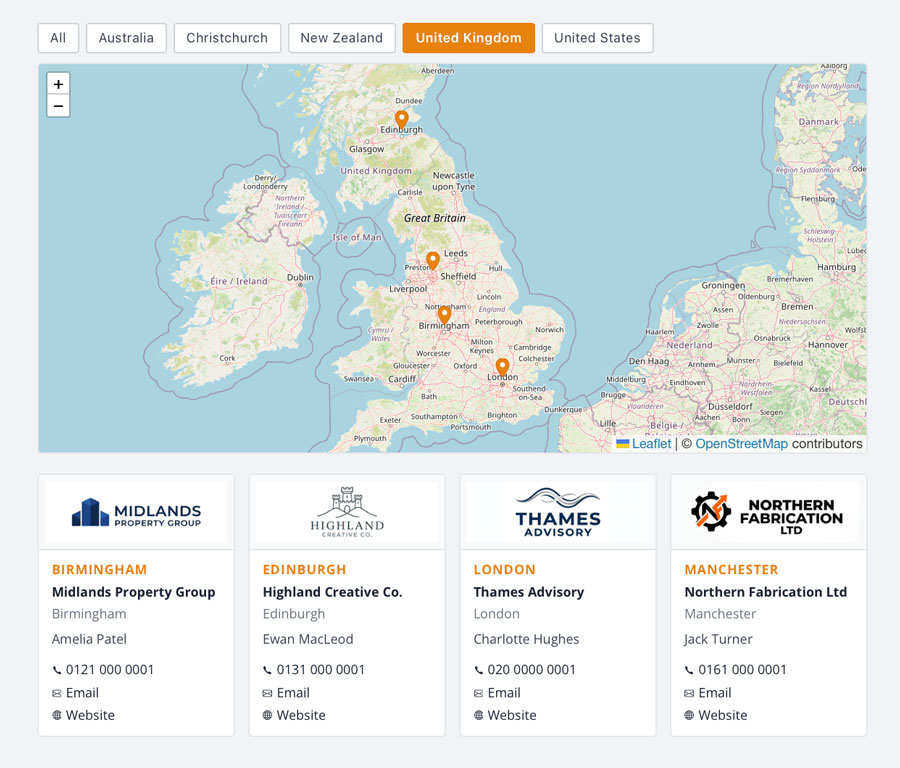Viewport: 900px width, 768px height.
Task: Email Highland Creative Co.
Action: click(x=292, y=692)
